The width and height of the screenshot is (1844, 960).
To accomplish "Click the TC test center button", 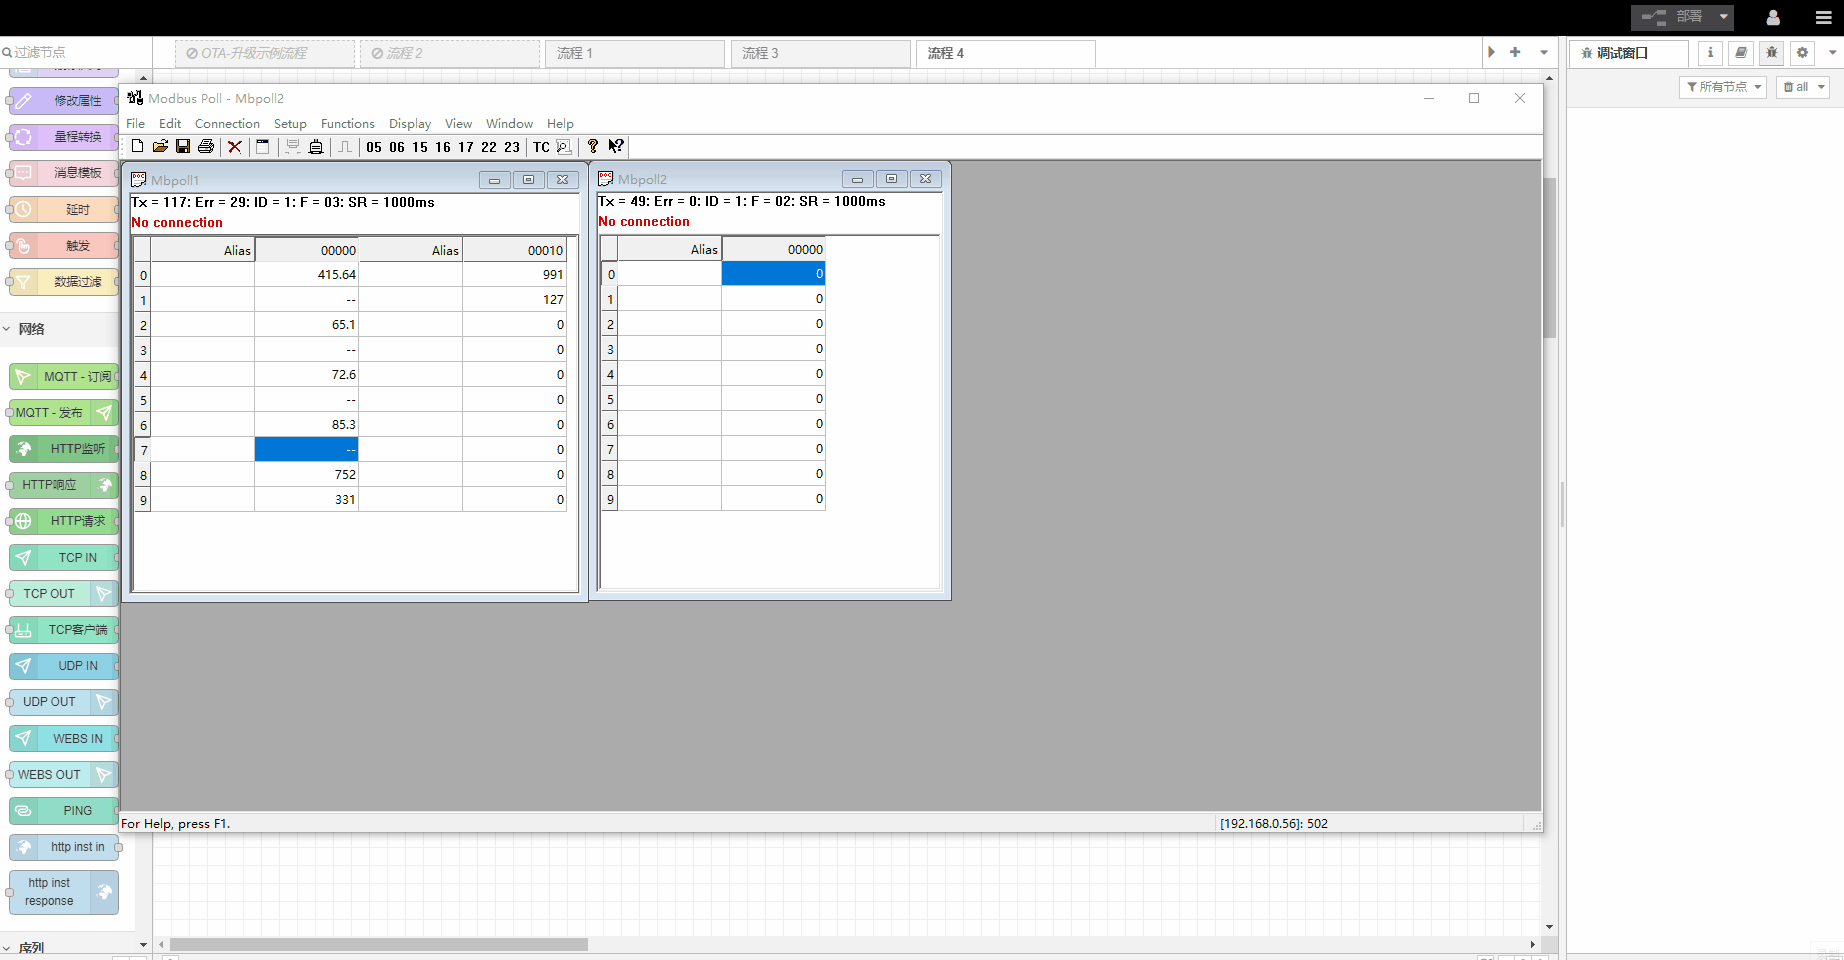I will point(541,147).
